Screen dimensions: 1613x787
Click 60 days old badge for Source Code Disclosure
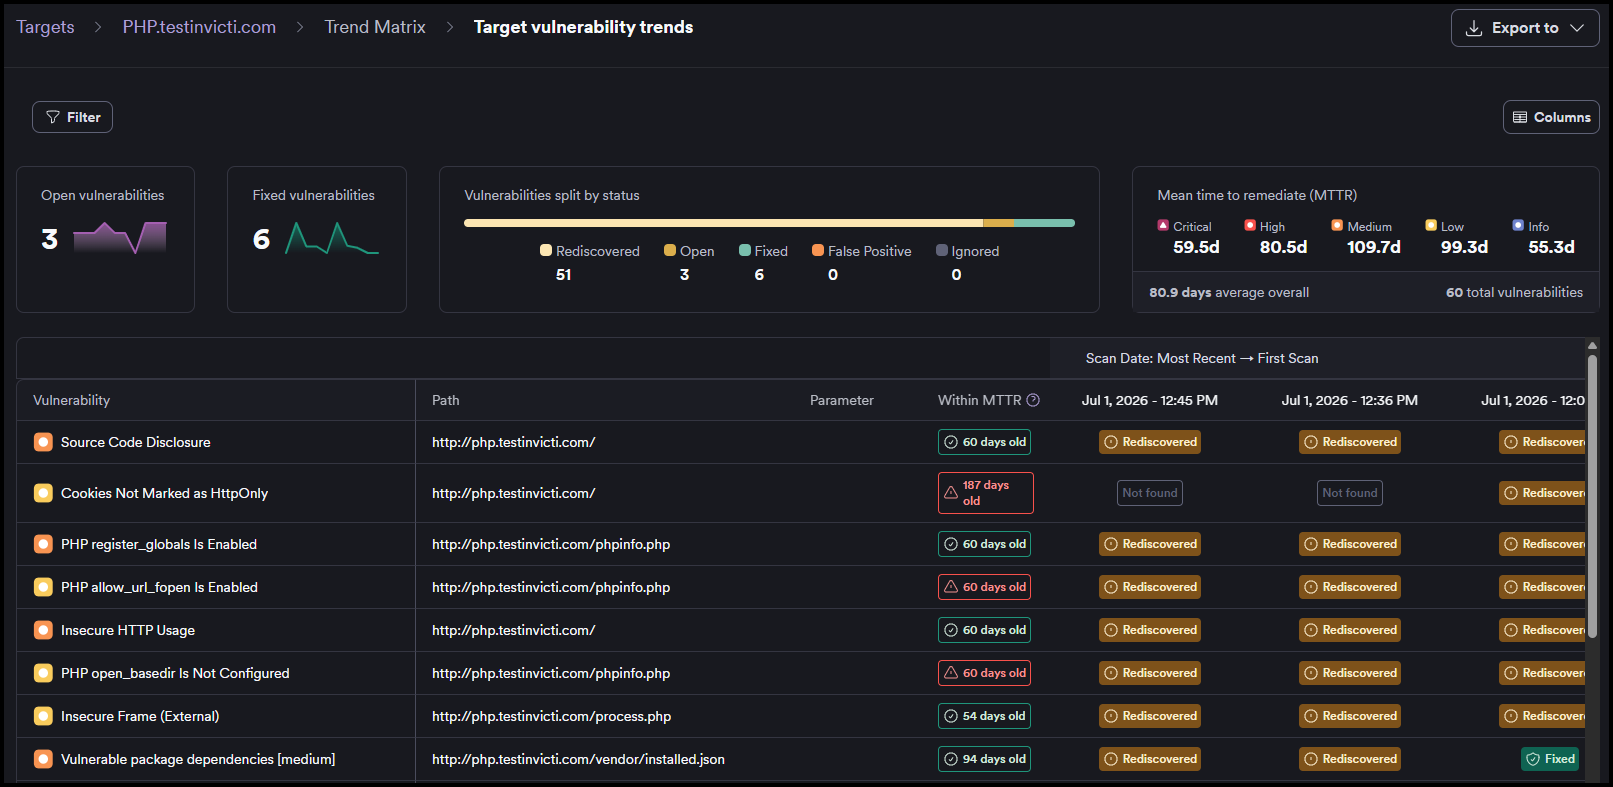tap(984, 442)
